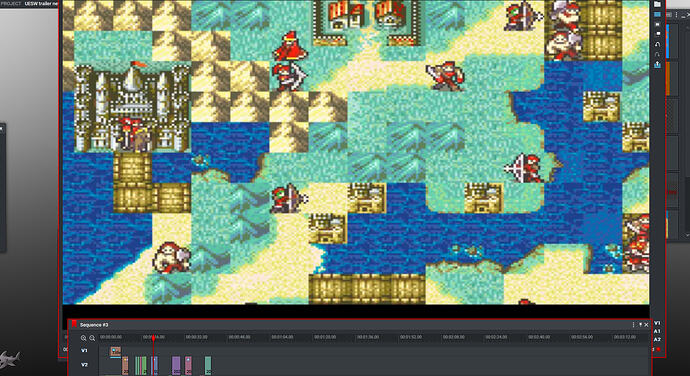Screen dimensions: 690x376
Task: Click the 00:02:08.00 timecode on ruler
Action: (454, 337)
